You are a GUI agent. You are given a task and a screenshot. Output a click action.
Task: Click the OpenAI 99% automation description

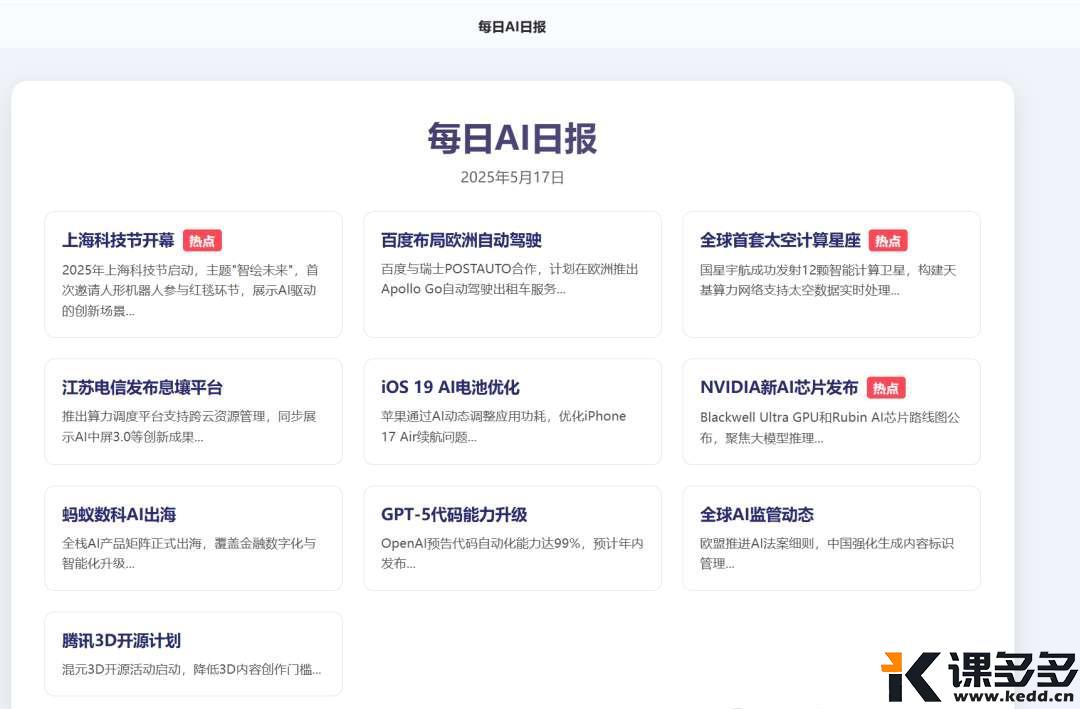[x=512, y=553]
